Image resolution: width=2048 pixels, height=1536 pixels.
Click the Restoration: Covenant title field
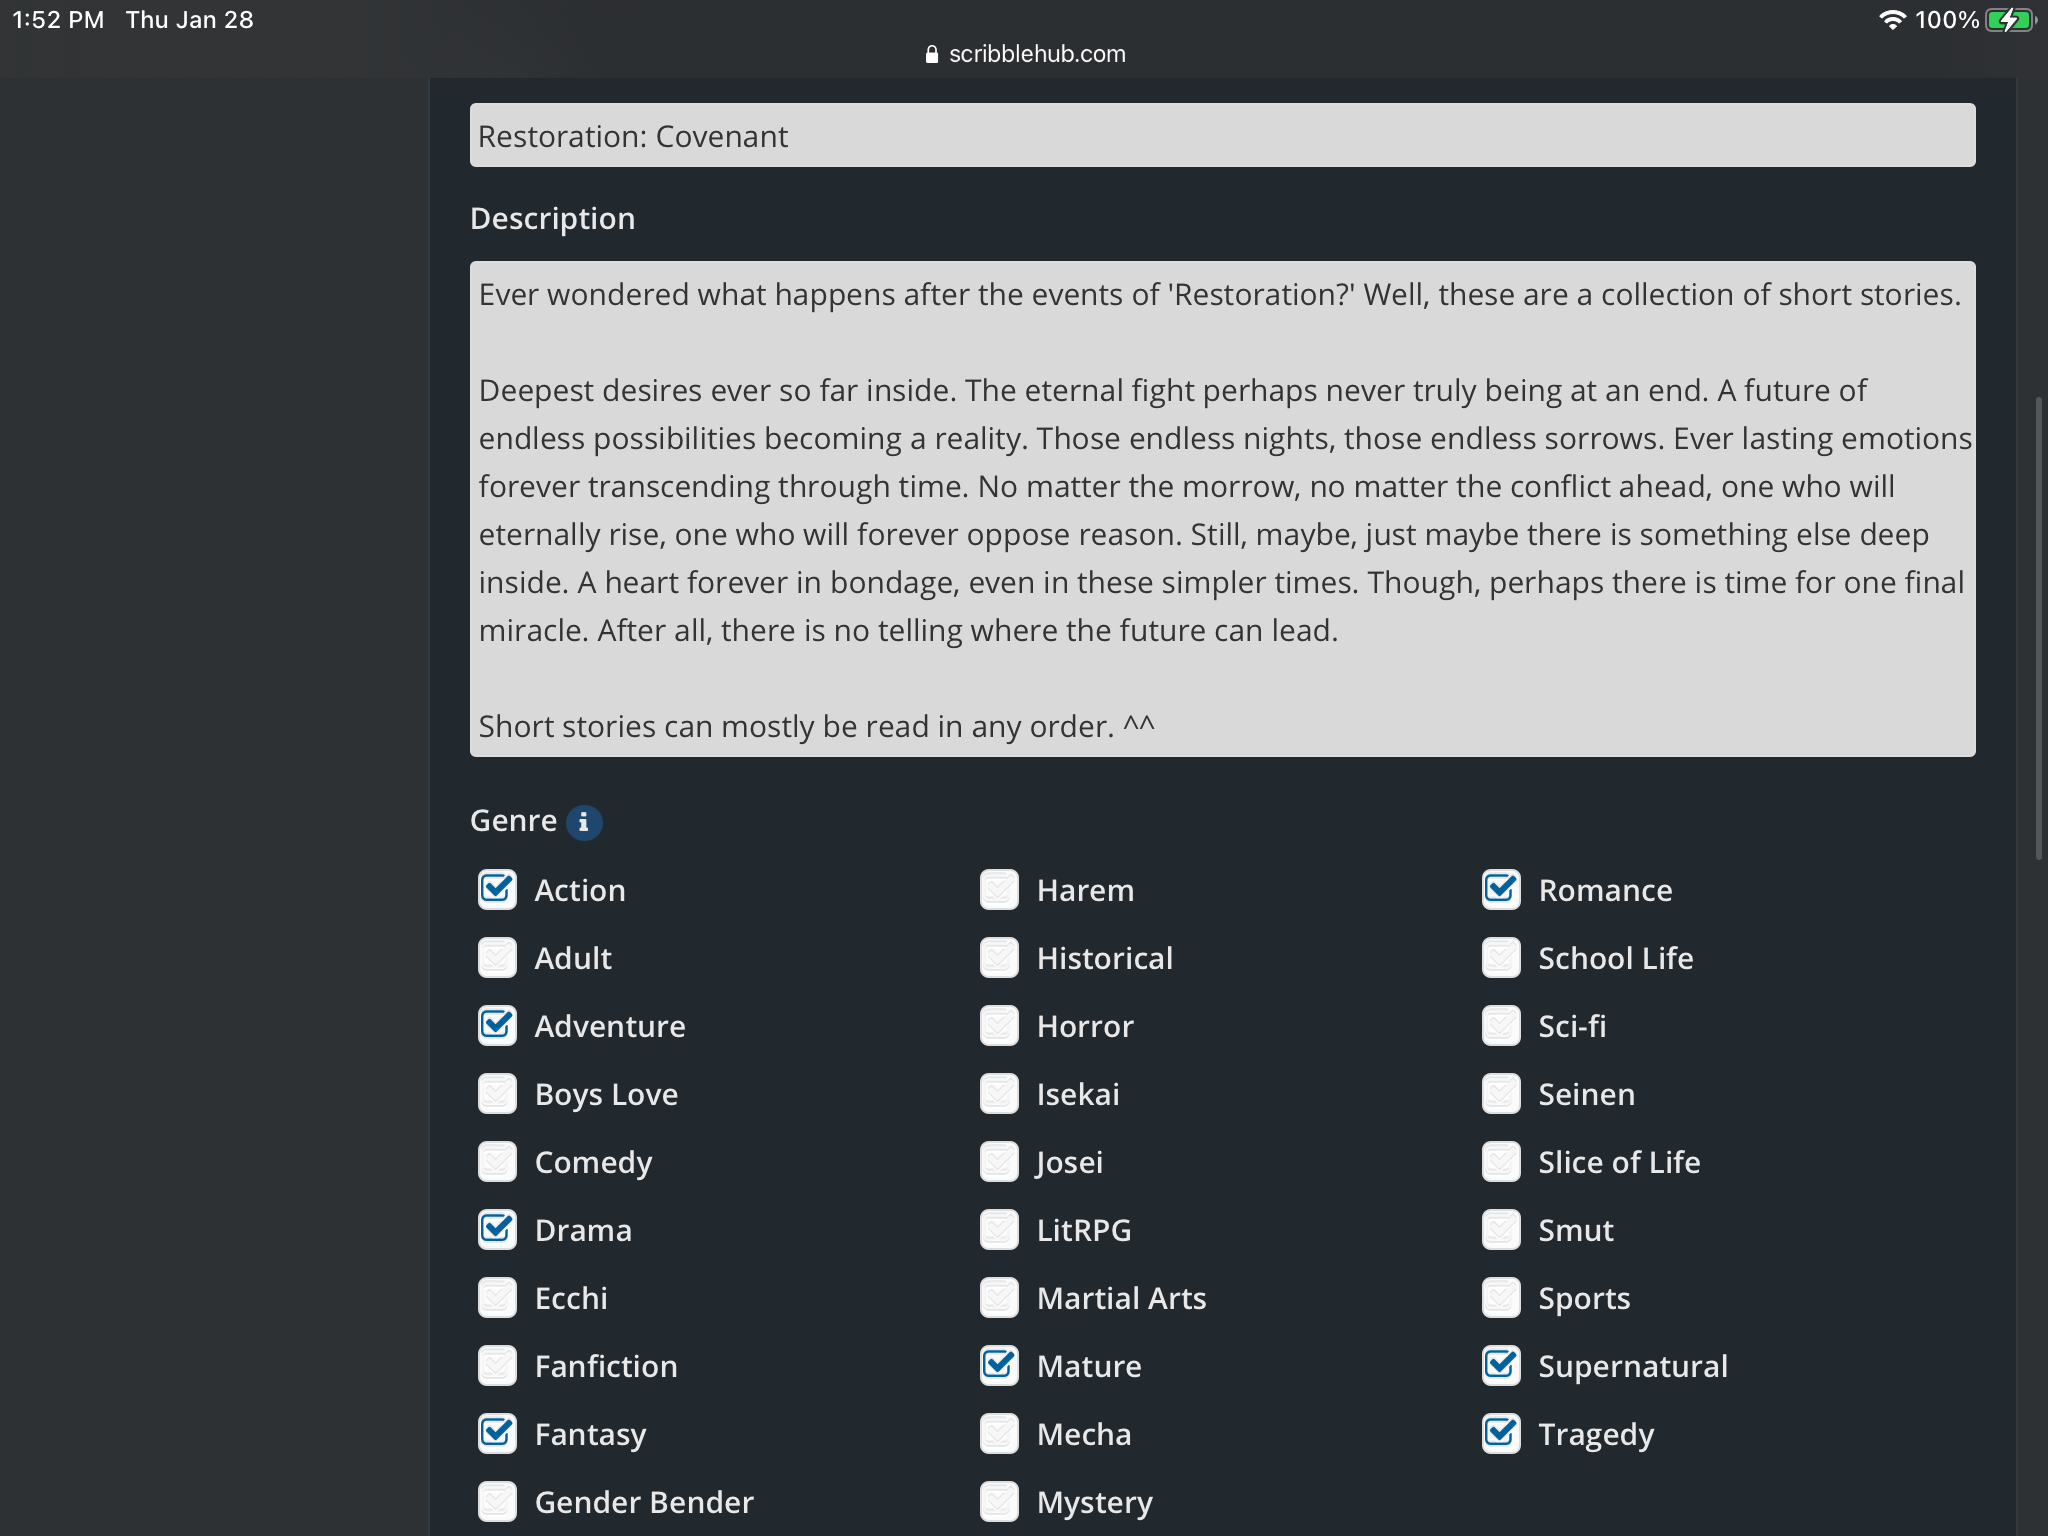pyautogui.click(x=1222, y=136)
